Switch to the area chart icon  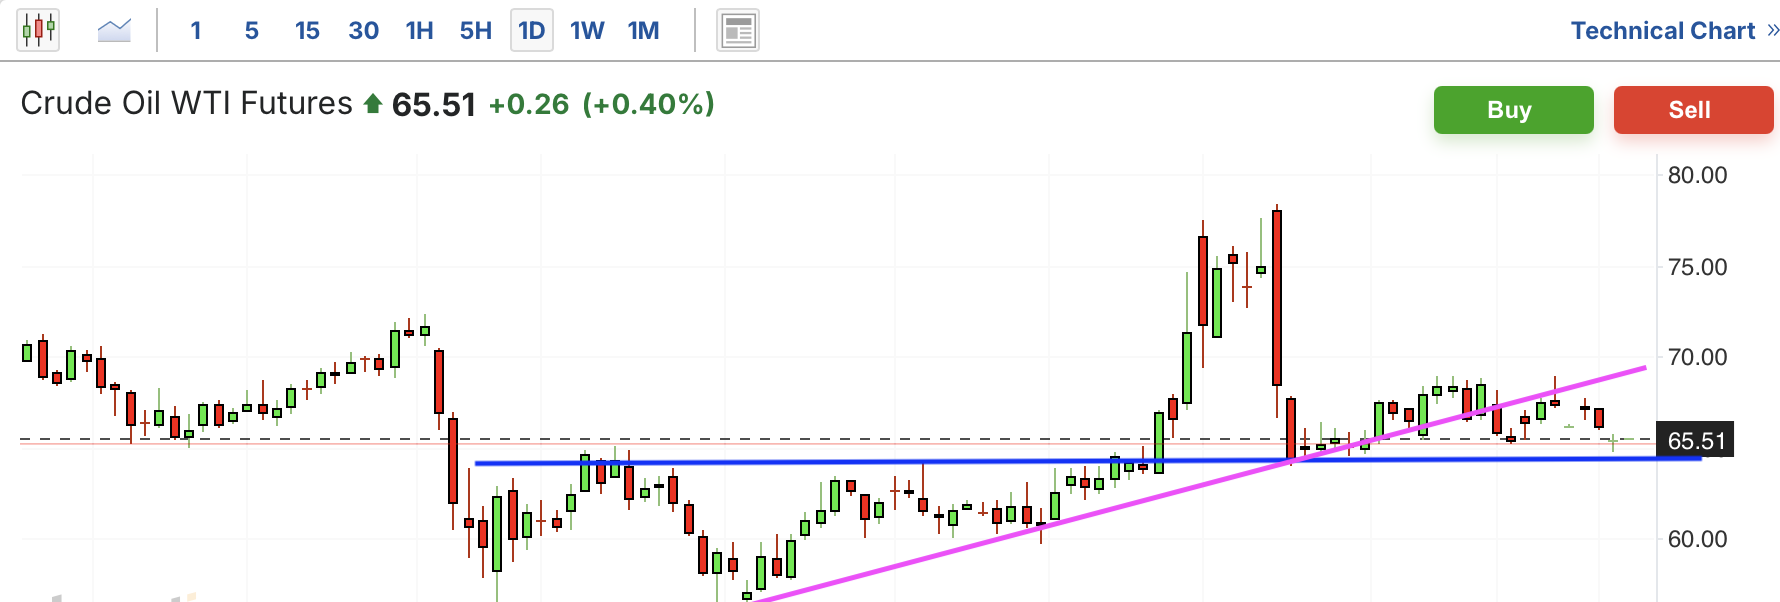coord(114,30)
